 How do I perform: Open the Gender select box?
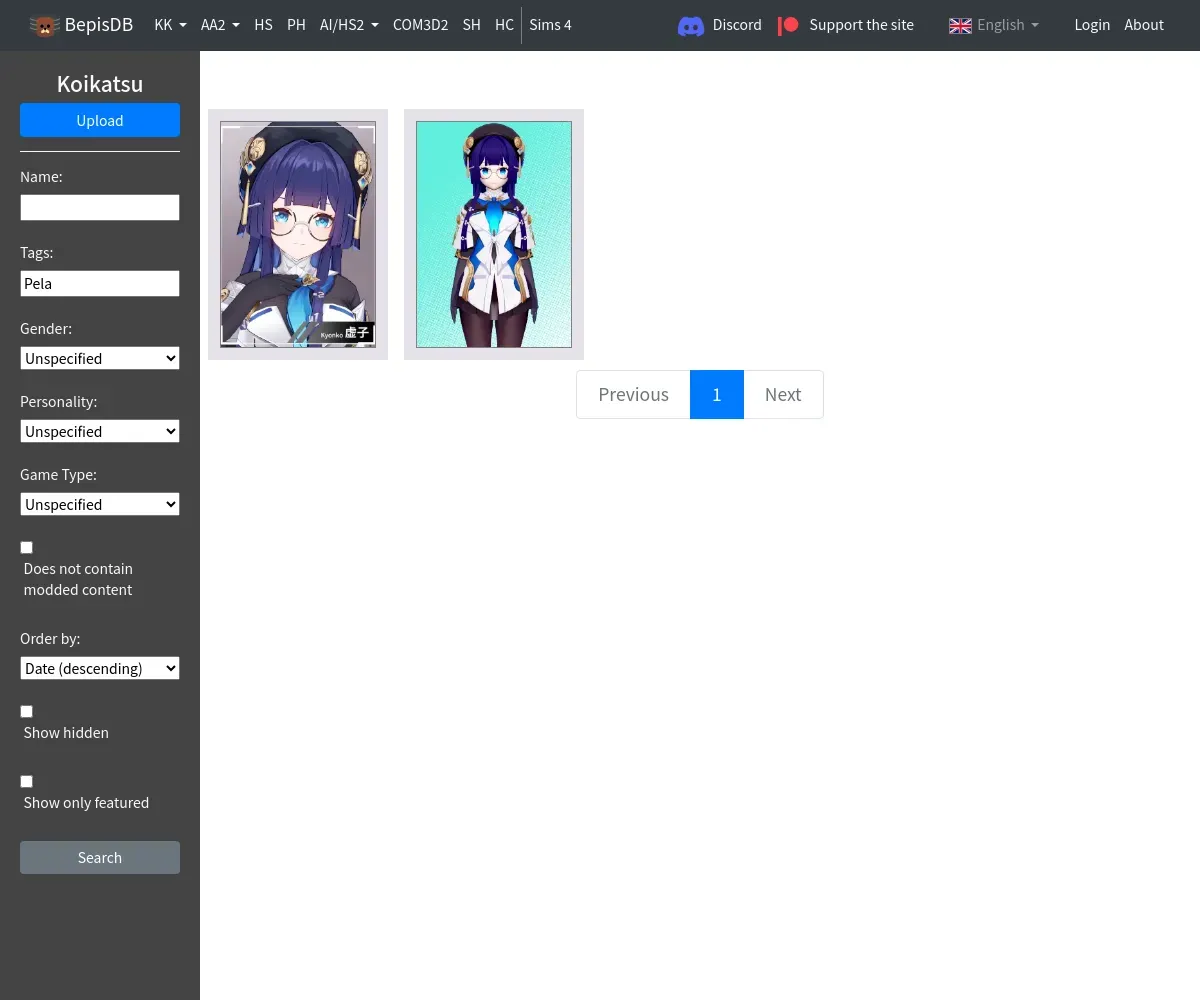coord(100,358)
